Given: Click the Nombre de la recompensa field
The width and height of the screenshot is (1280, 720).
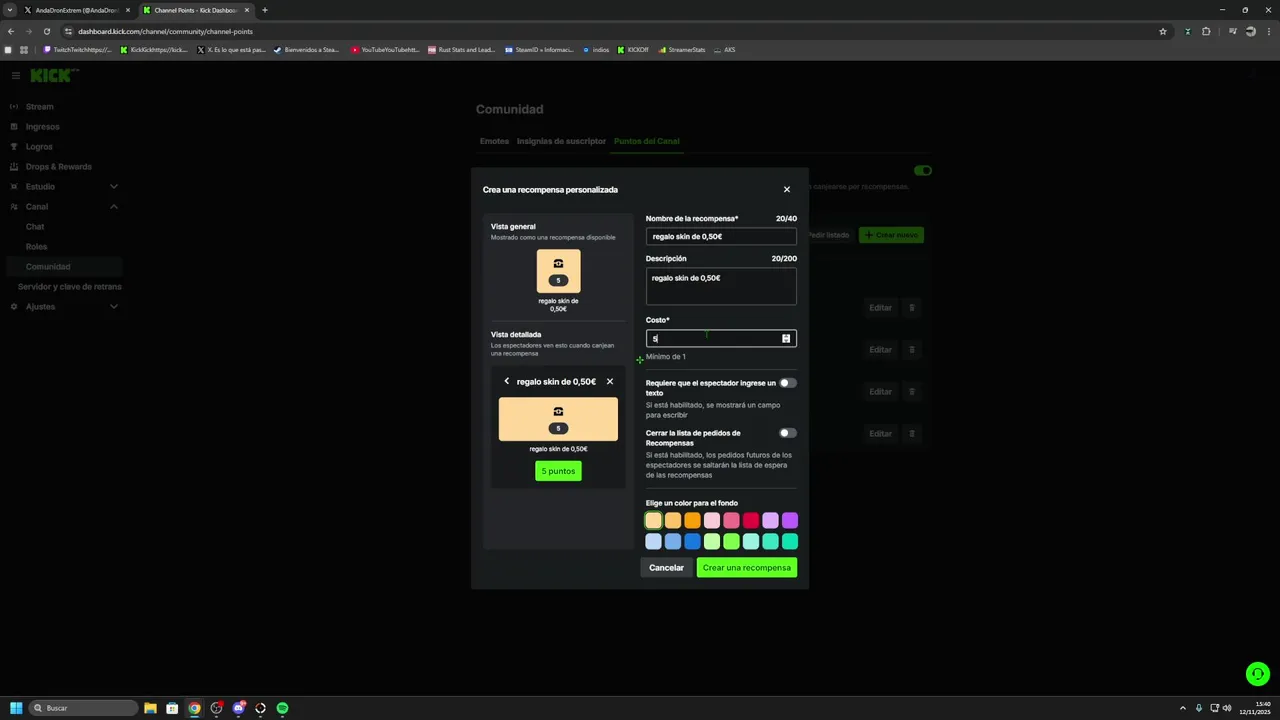Looking at the screenshot, I should pos(721,237).
